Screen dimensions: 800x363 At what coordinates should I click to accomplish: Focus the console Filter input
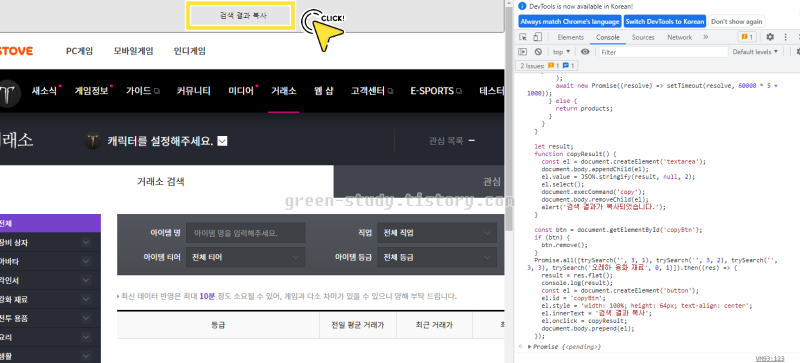663,52
